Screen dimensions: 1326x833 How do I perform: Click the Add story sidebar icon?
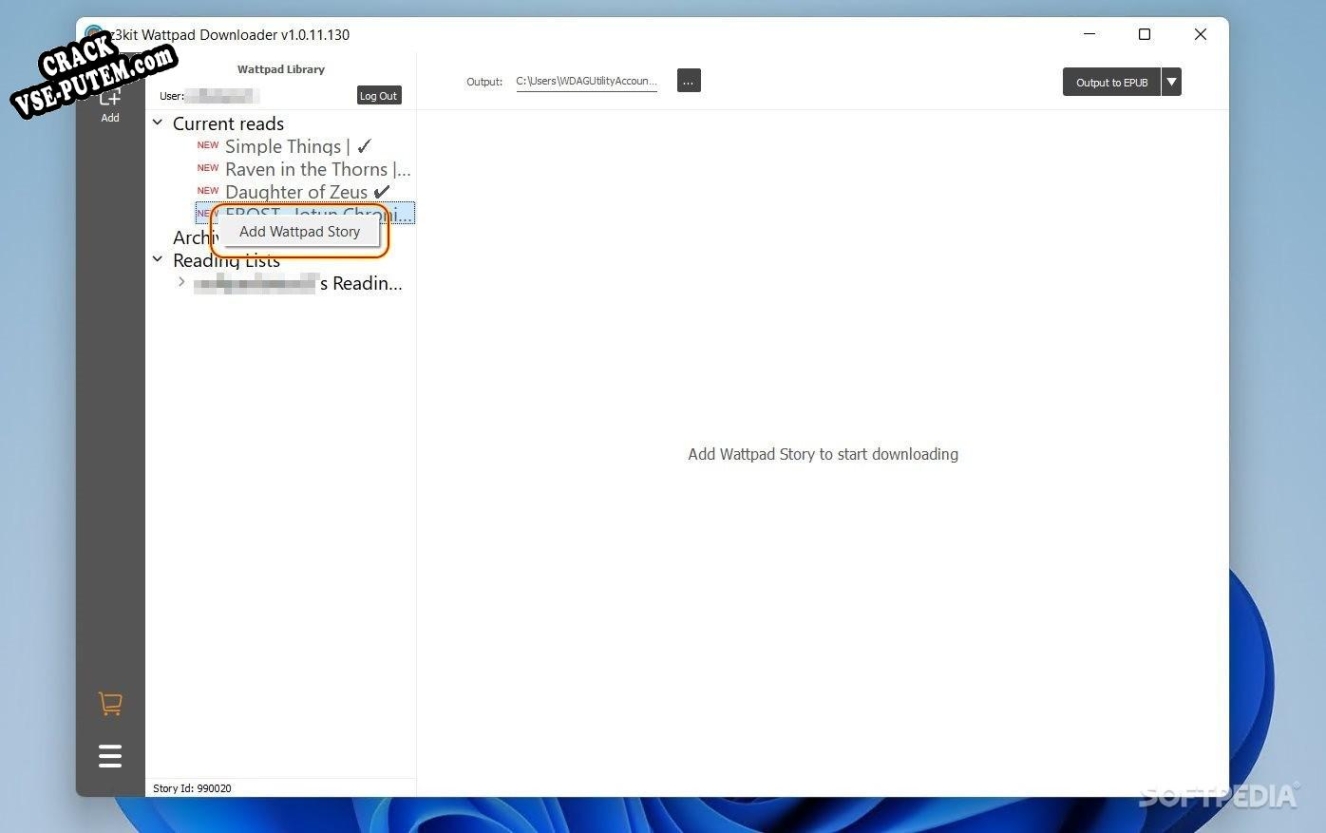[110, 105]
